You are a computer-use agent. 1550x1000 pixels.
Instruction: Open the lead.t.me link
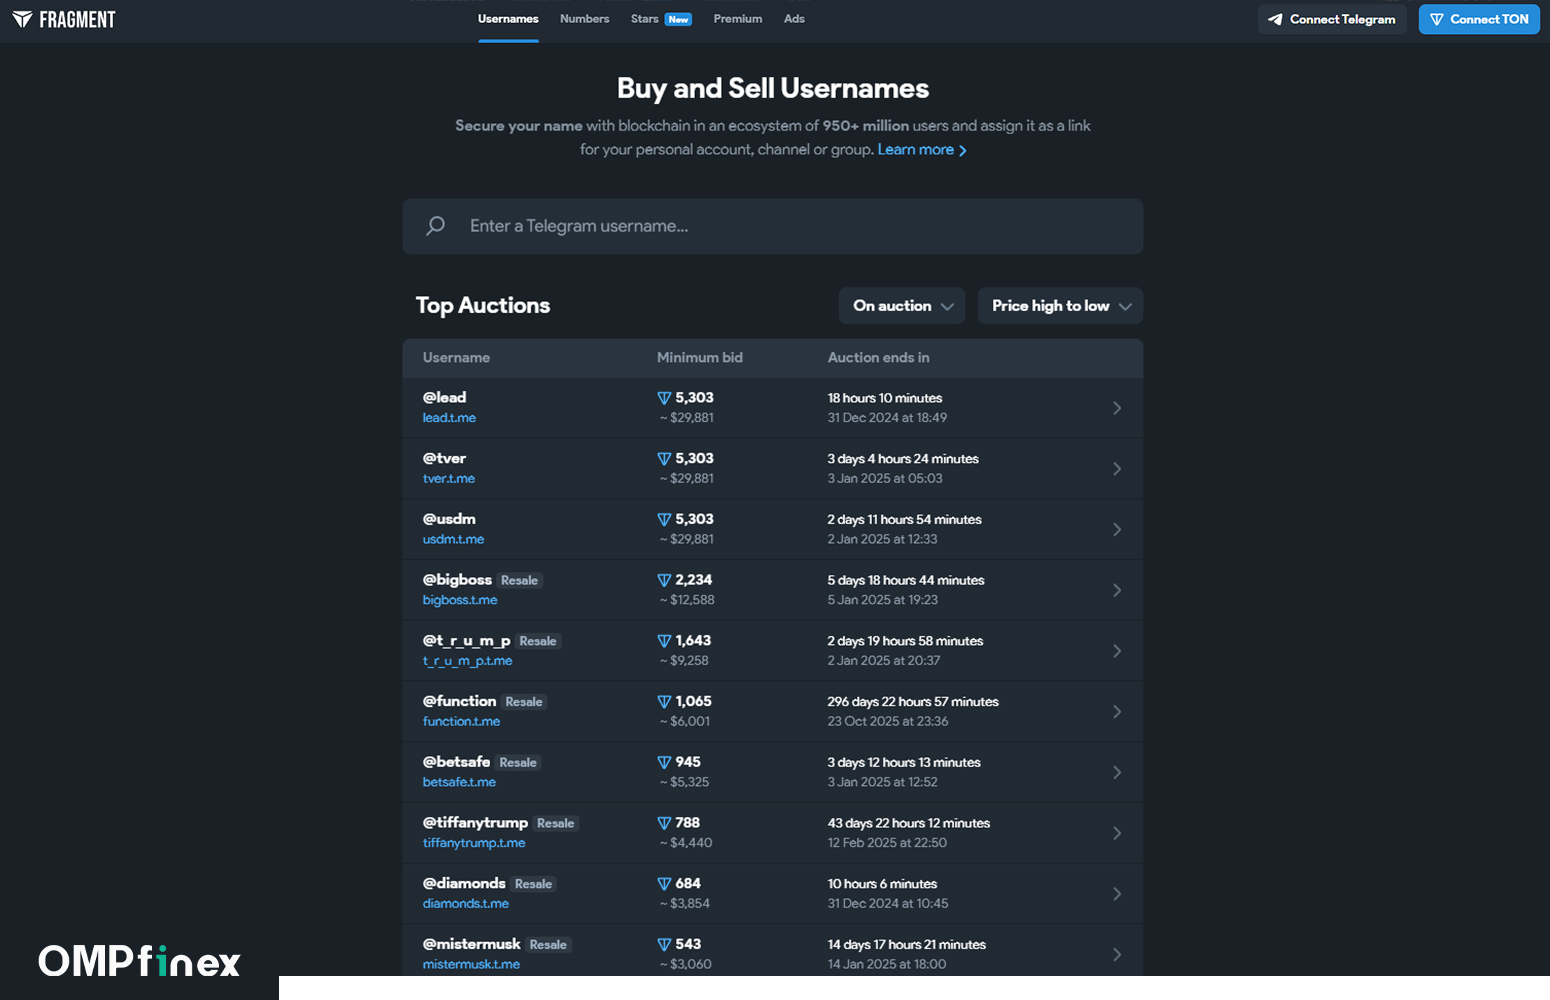449,418
